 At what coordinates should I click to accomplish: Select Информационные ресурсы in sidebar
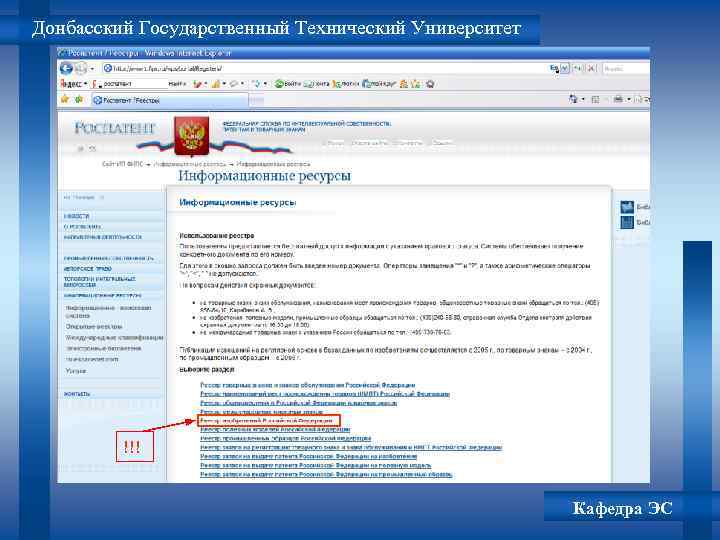tap(102, 296)
